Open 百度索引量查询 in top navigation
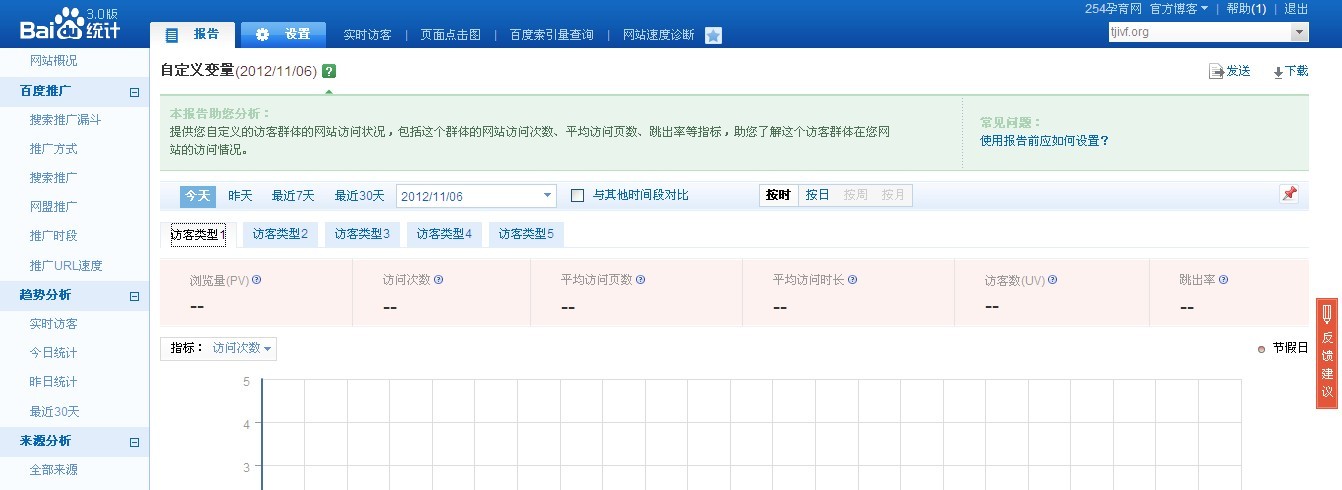The width and height of the screenshot is (1342, 490). pyautogui.click(x=551, y=34)
